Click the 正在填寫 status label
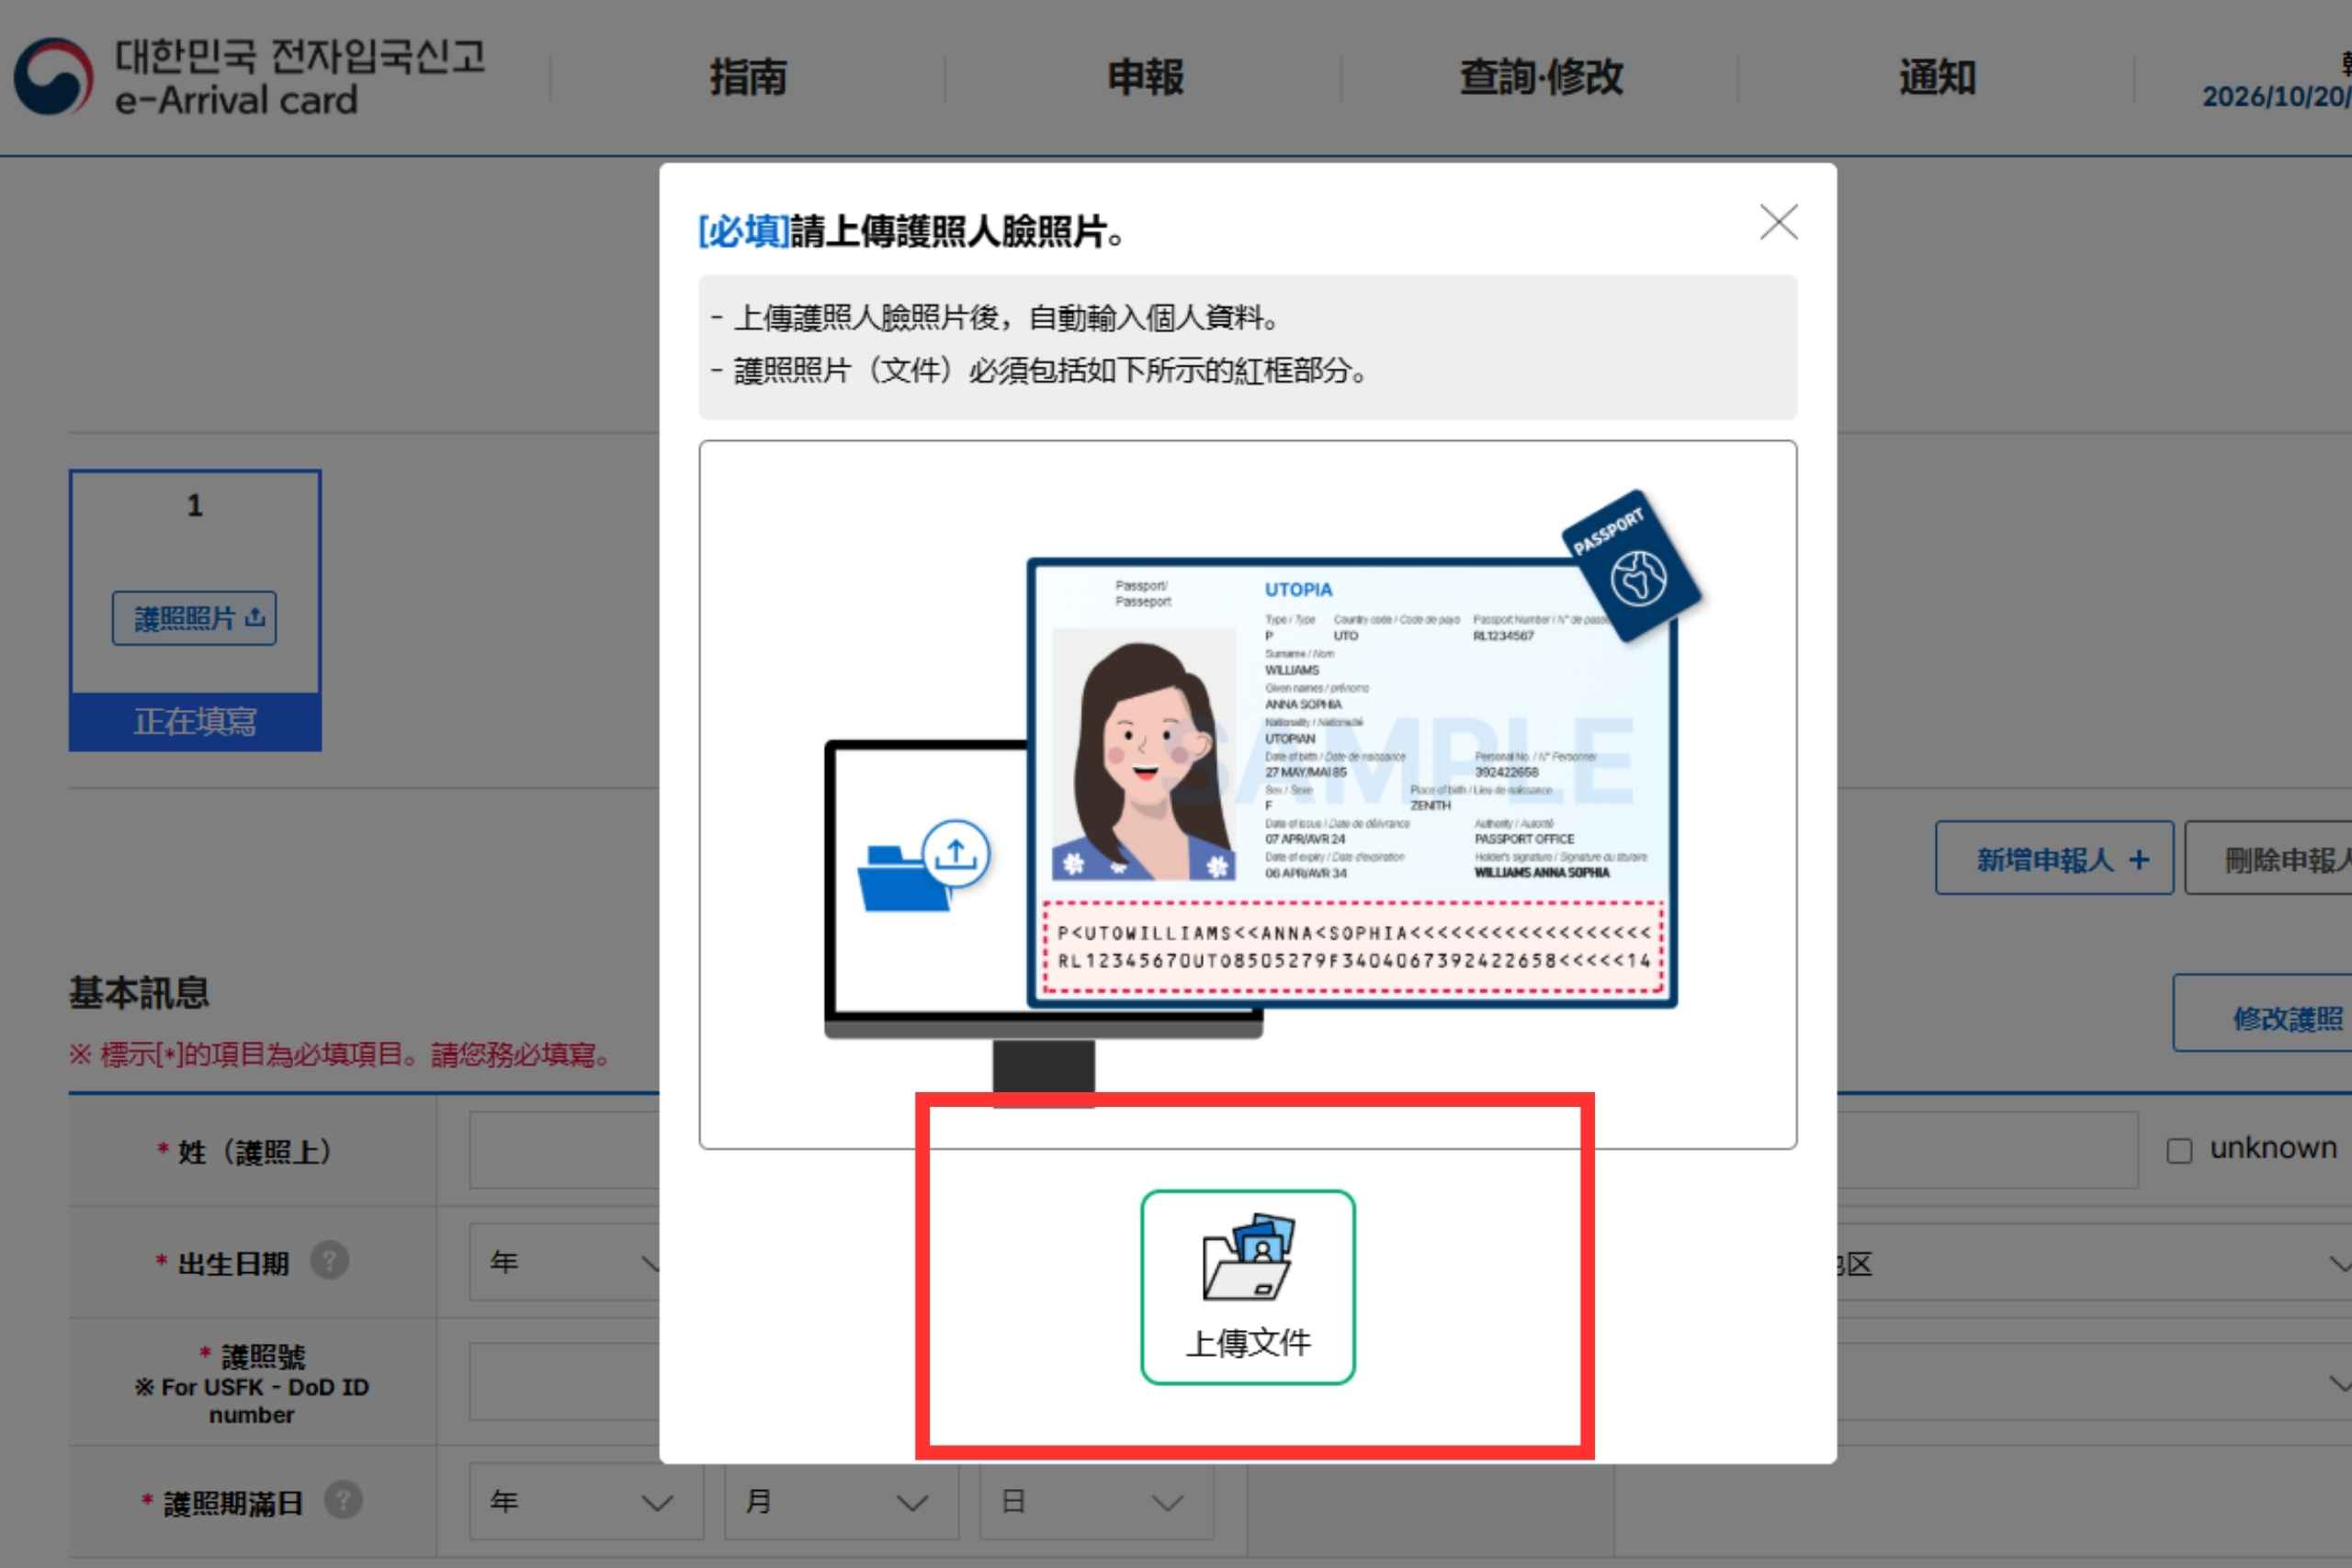The image size is (2352, 1568). 195,721
